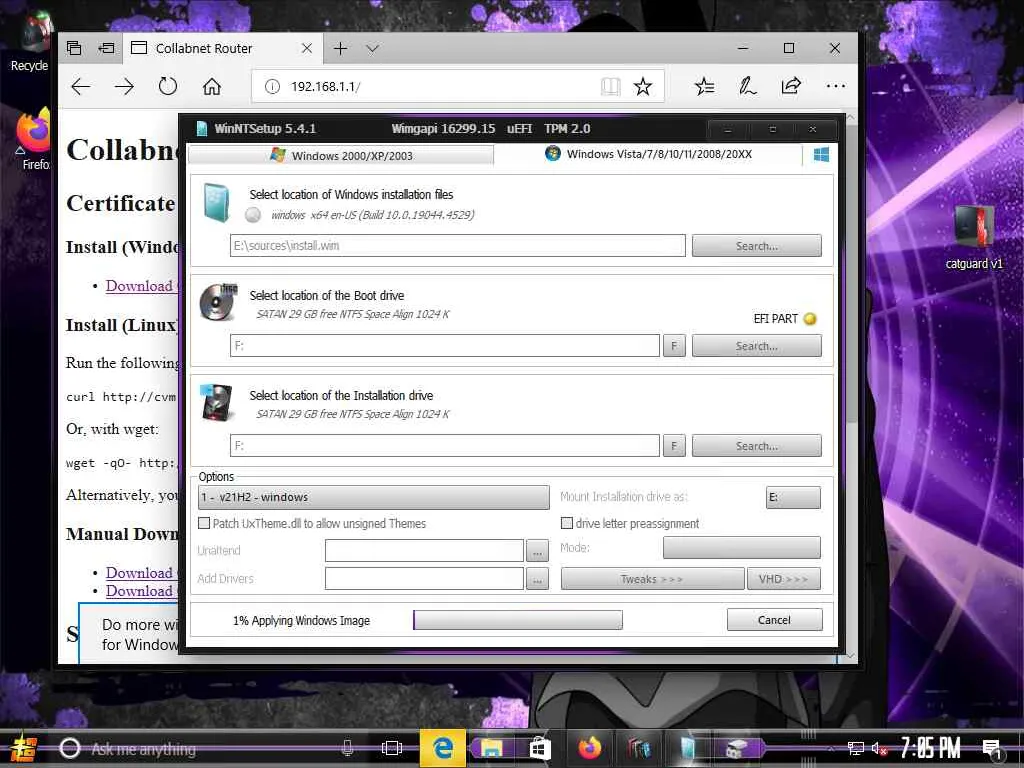Enable drive letter preassignment checkbox

(x=567, y=523)
